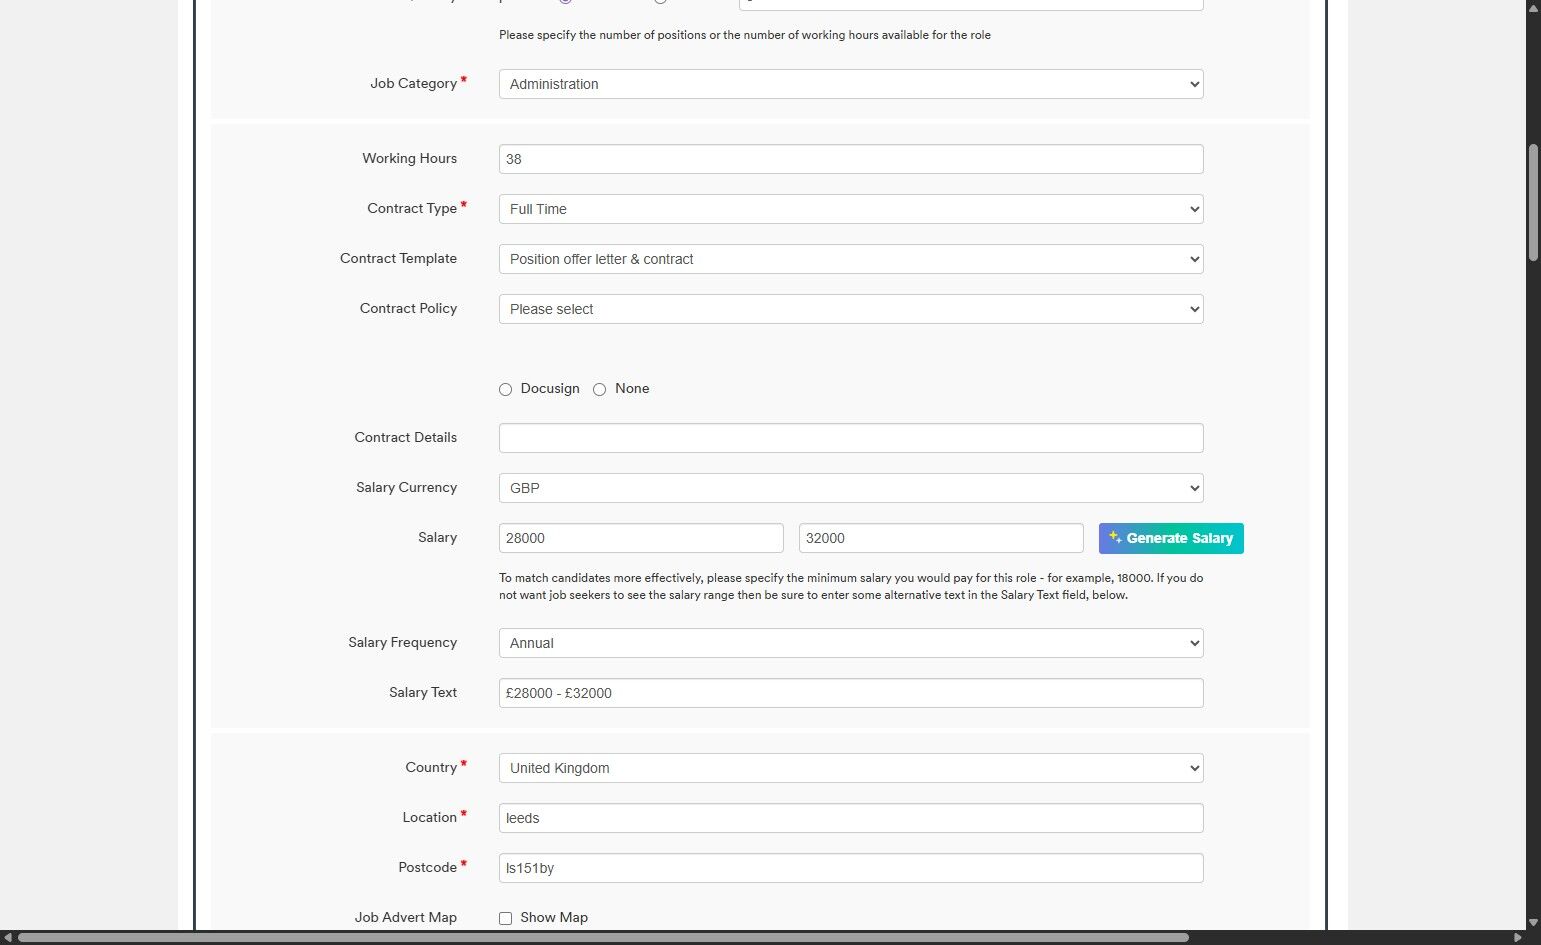
Task: Expand the Salary Currency dropdown
Action: [850, 488]
